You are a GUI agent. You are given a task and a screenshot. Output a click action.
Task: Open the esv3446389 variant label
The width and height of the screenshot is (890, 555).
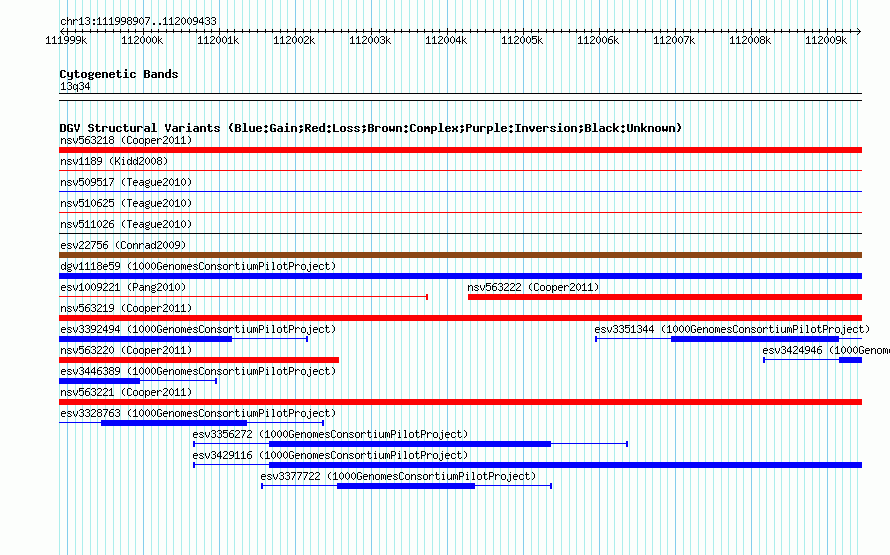coord(198,372)
